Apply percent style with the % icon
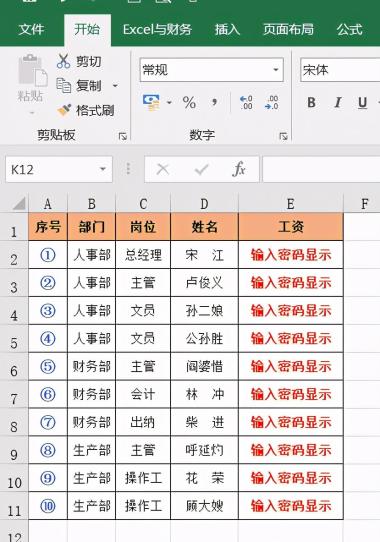The image size is (380, 542). [x=189, y=102]
